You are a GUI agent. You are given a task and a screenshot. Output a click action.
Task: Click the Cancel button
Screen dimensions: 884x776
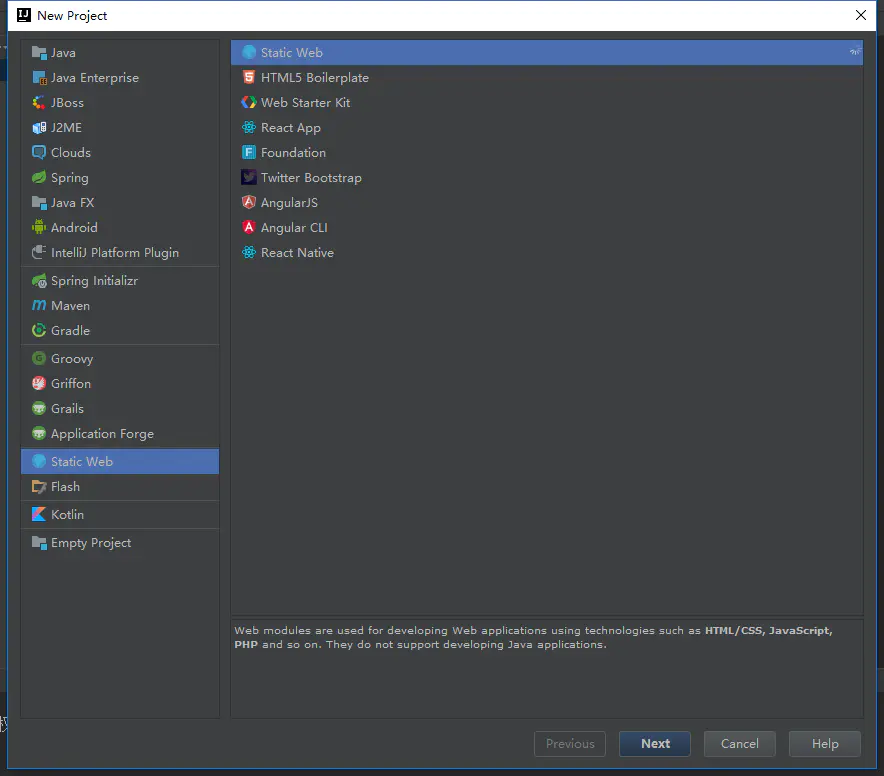[x=740, y=744]
